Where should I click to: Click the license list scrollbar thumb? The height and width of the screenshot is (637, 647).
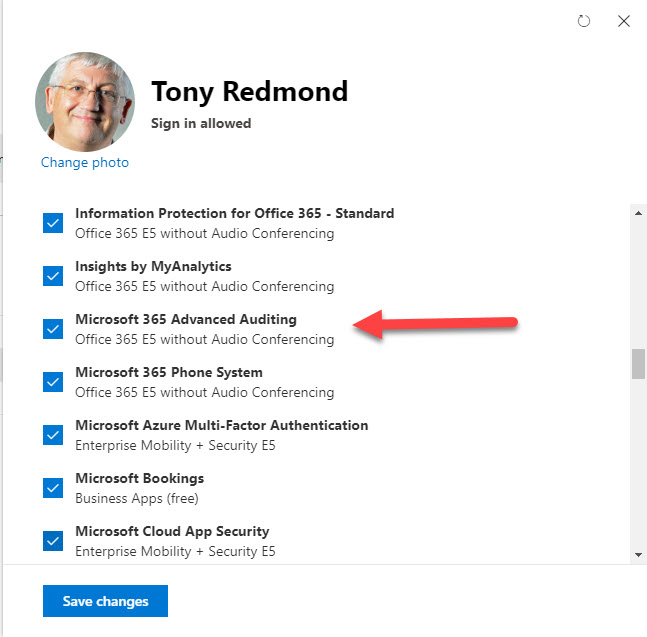(638, 364)
